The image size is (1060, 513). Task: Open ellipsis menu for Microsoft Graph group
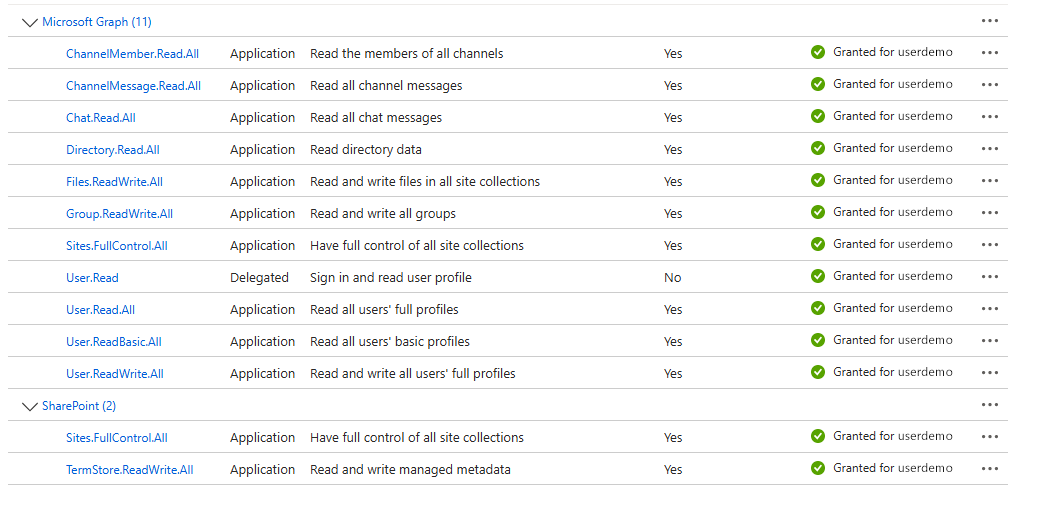pos(990,21)
